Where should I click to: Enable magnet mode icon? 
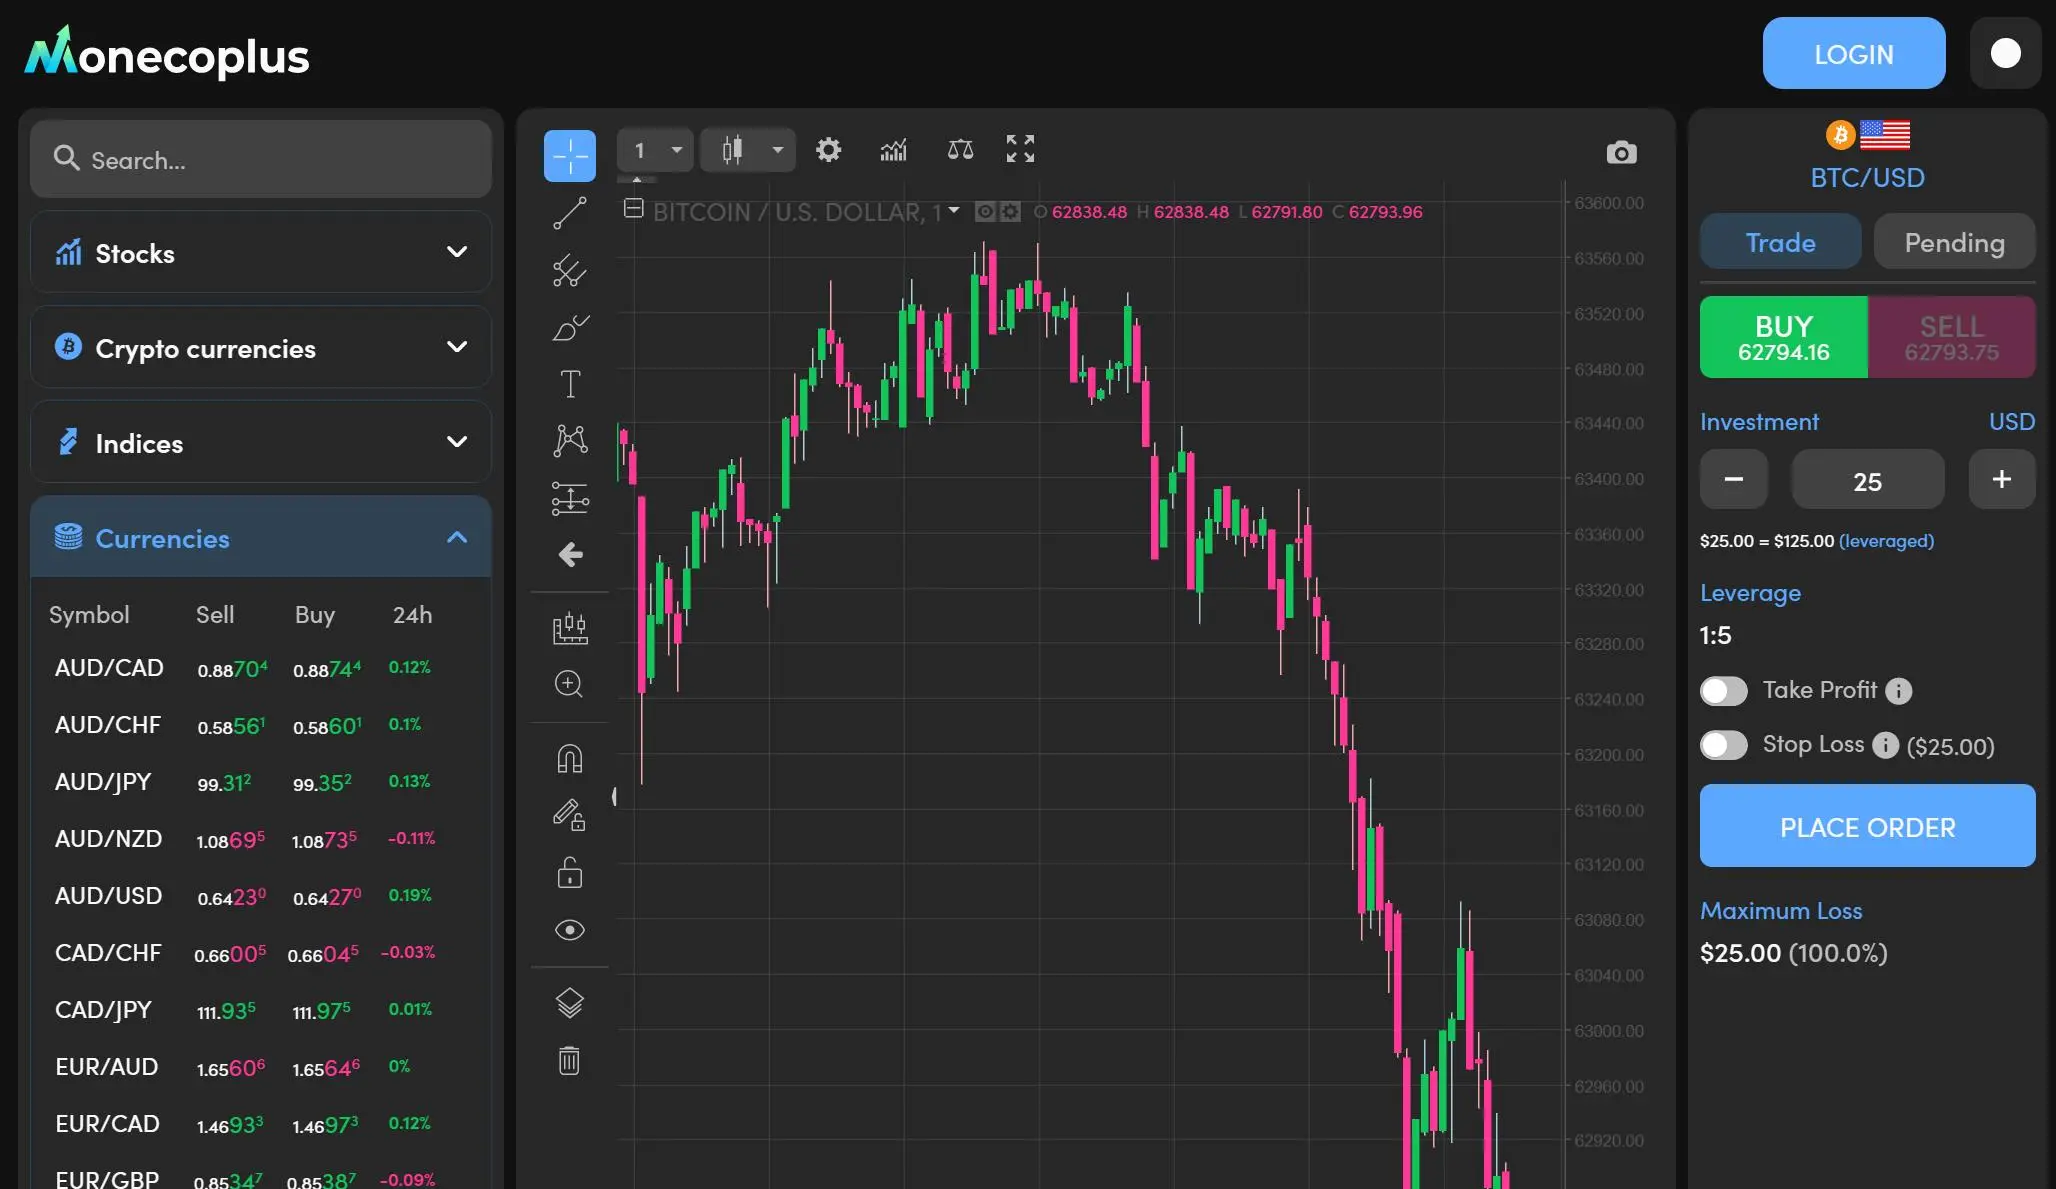[x=569, y=759]
